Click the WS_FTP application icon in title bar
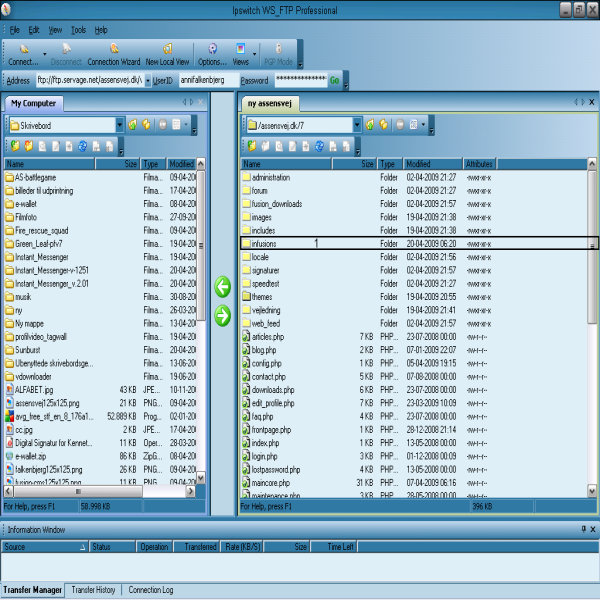Image resolution: width=600 pixels, height=600 pixels. pyautogui.click(x=6, y=10)
